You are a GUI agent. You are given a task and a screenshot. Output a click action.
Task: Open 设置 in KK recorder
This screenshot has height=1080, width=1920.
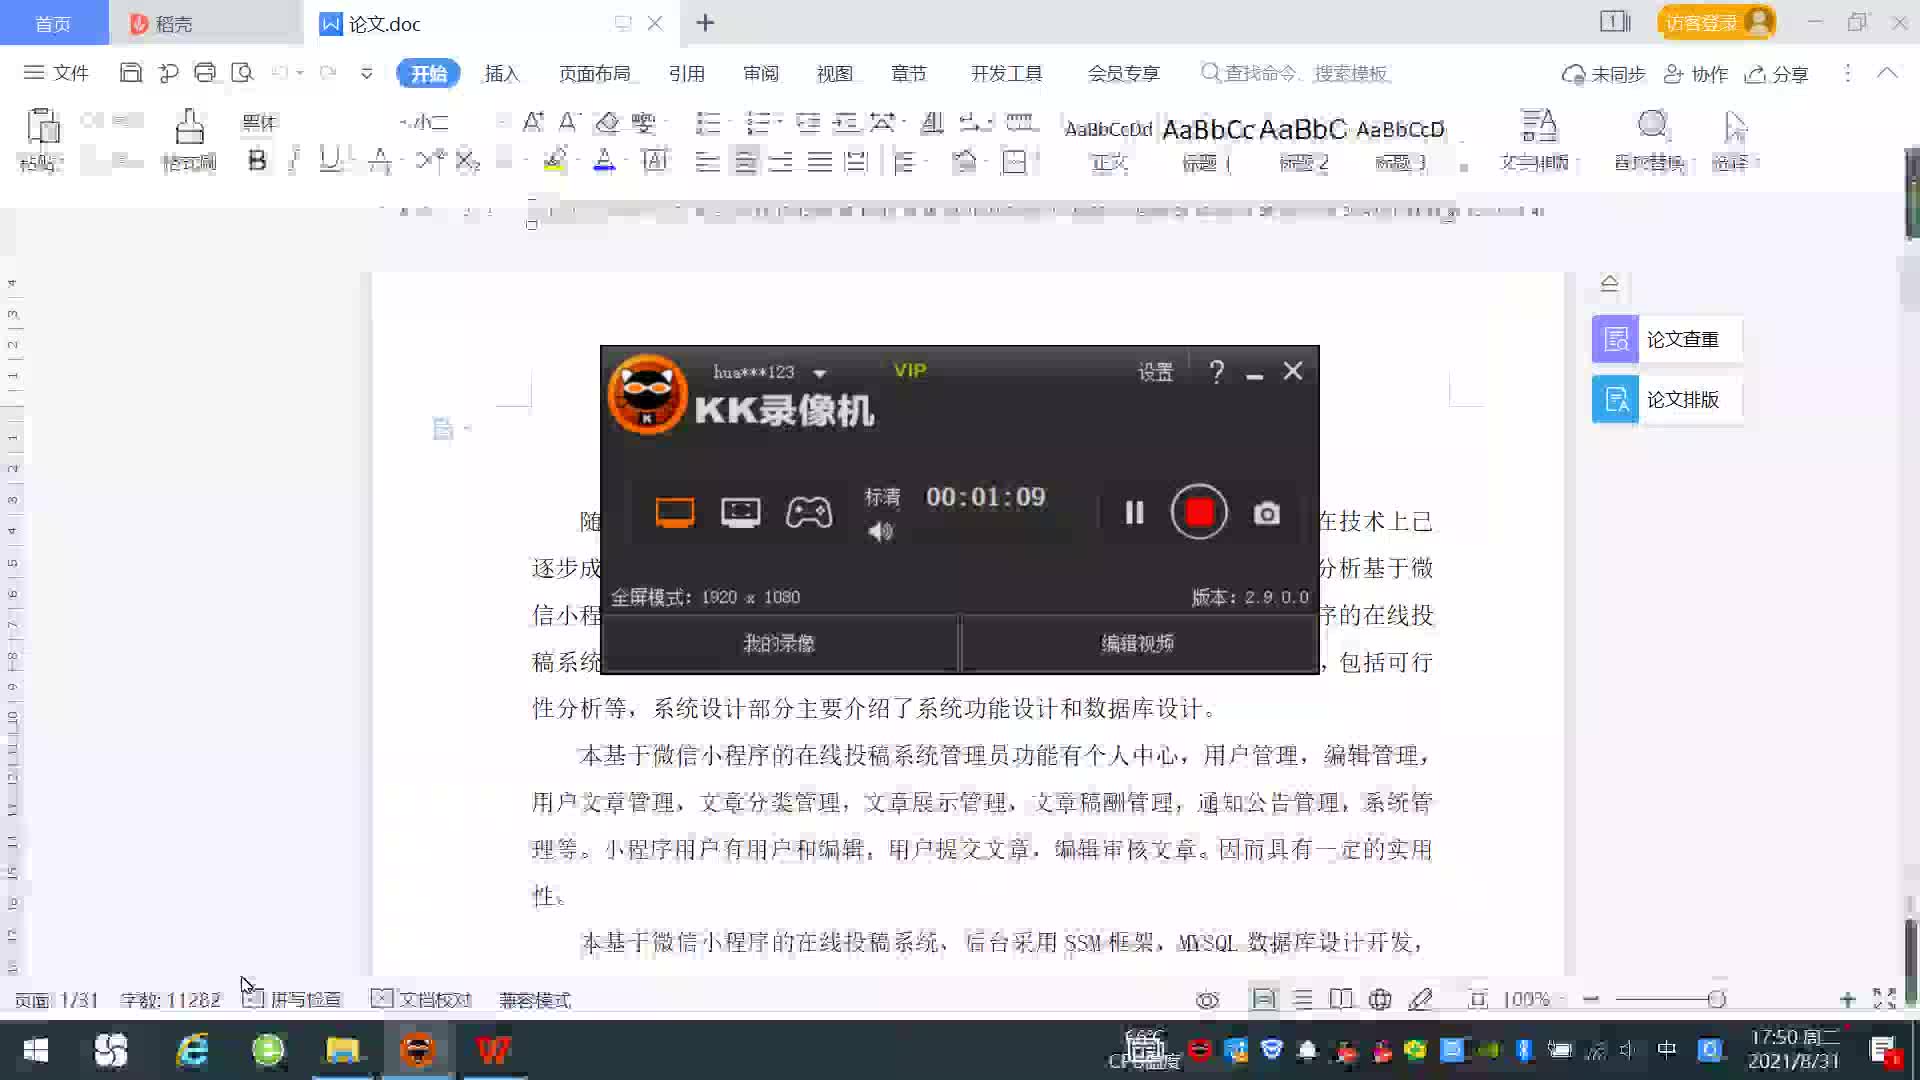1155,372
